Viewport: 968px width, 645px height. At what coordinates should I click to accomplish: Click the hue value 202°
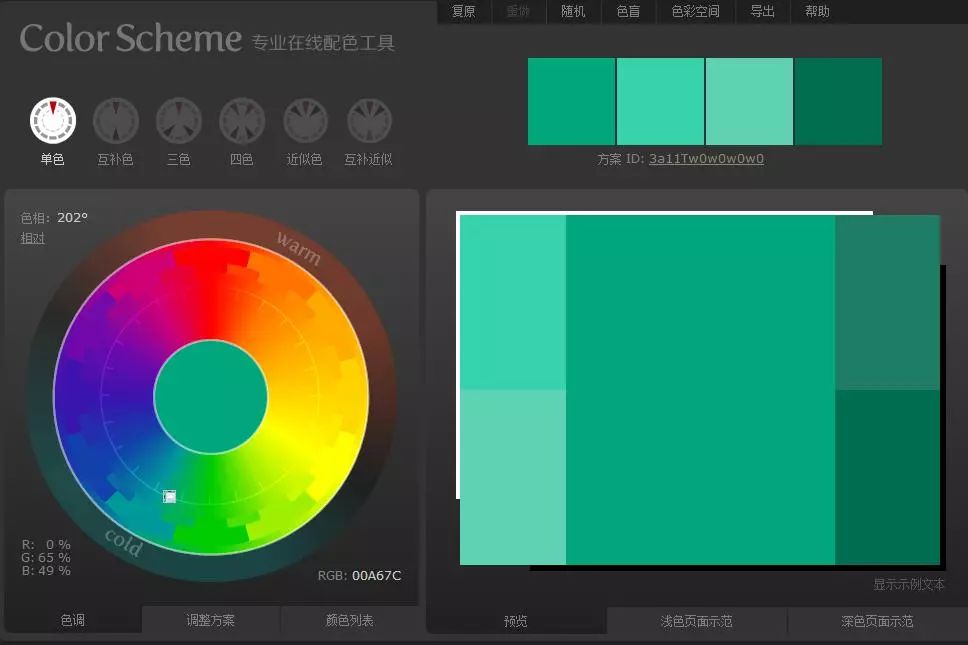[72, 217]
